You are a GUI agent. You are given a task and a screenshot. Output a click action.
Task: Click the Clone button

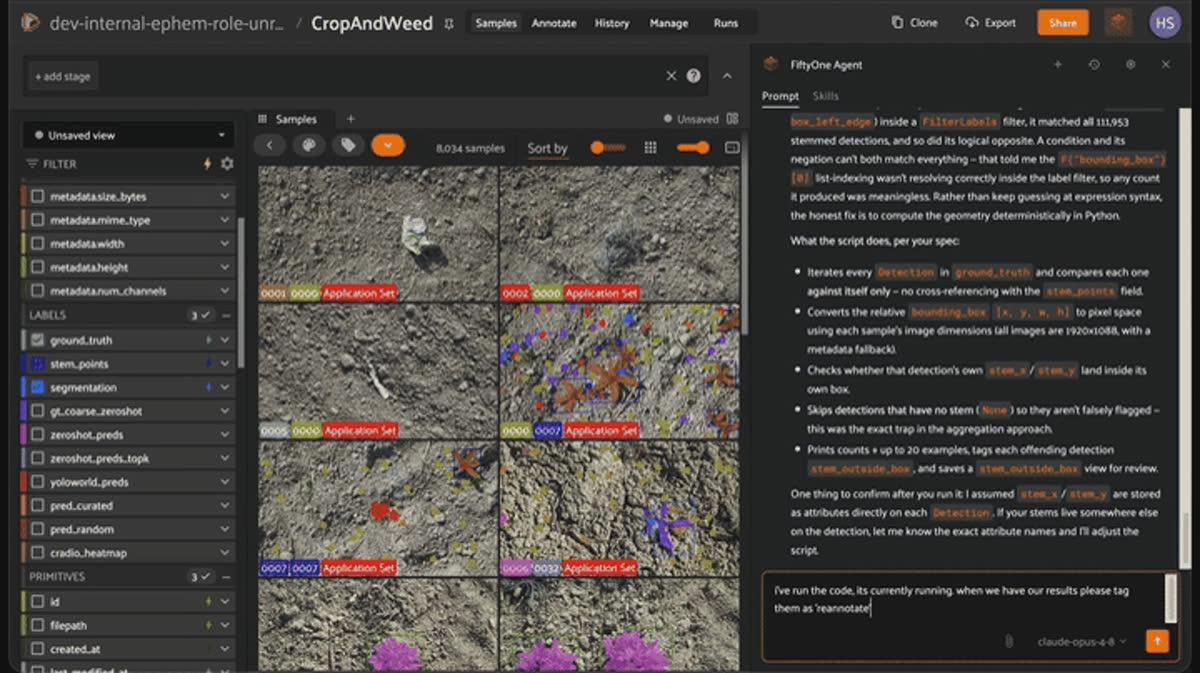(914, 23)
